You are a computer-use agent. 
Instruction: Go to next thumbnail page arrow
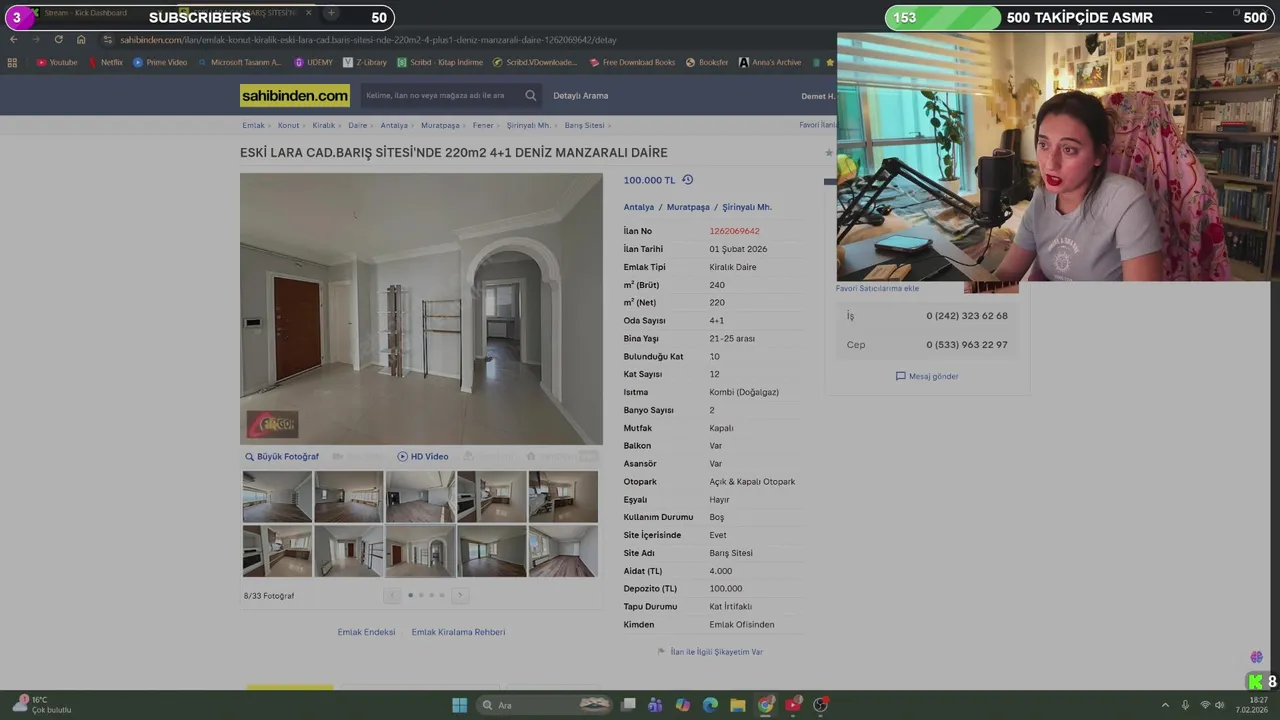(460, 595)
